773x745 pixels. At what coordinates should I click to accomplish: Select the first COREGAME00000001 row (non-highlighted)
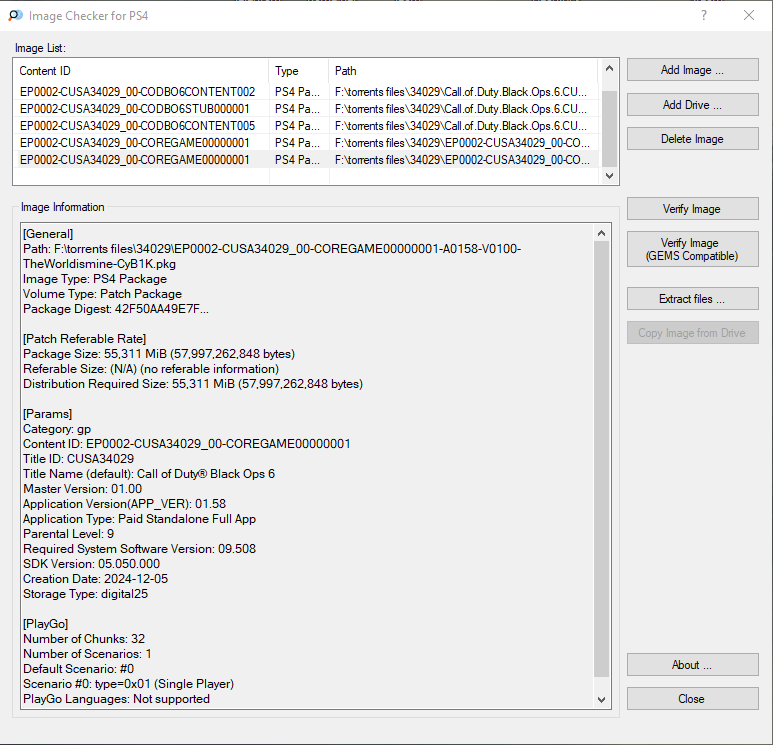[306, 143]
